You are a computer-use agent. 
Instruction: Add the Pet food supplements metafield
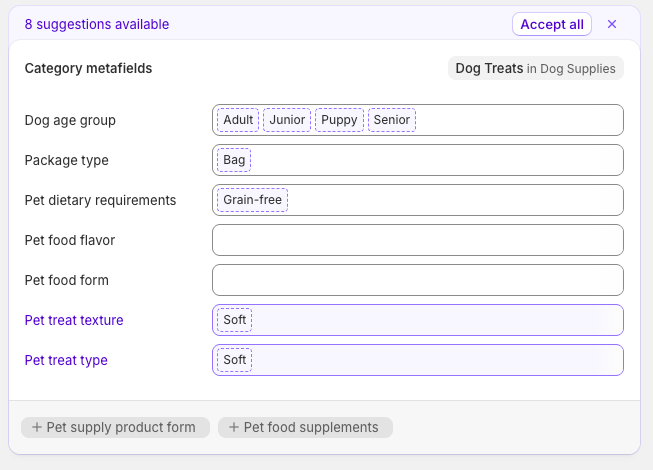pyautogui.click(x=305, y=427)
